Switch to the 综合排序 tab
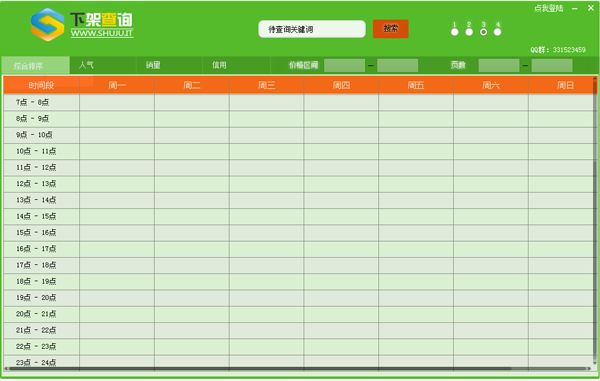 [36, 65]
